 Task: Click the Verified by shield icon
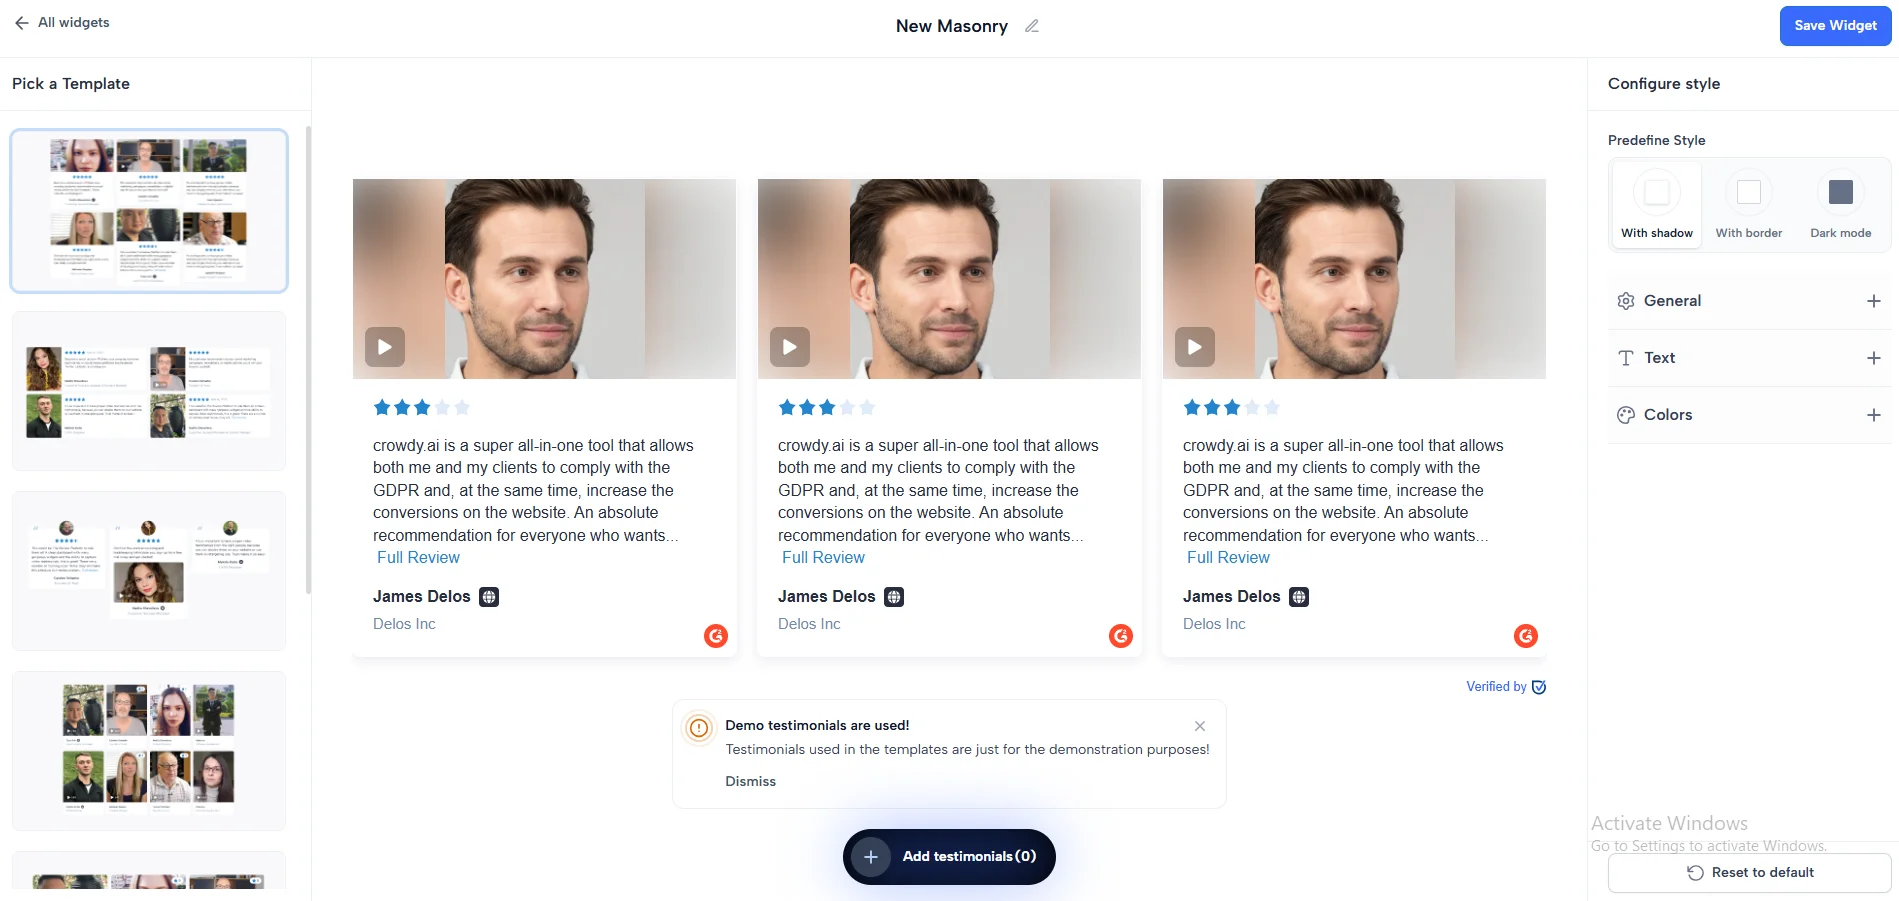click(x=1539, y=687)
